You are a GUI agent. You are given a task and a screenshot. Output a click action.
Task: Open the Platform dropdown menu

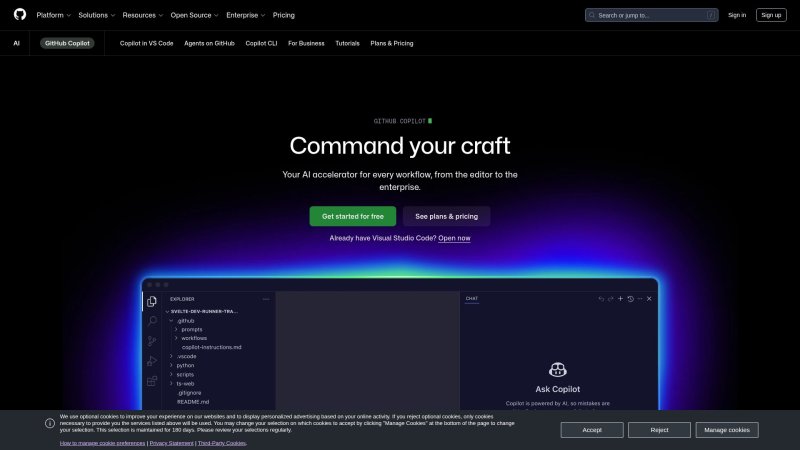pos(54,15)
